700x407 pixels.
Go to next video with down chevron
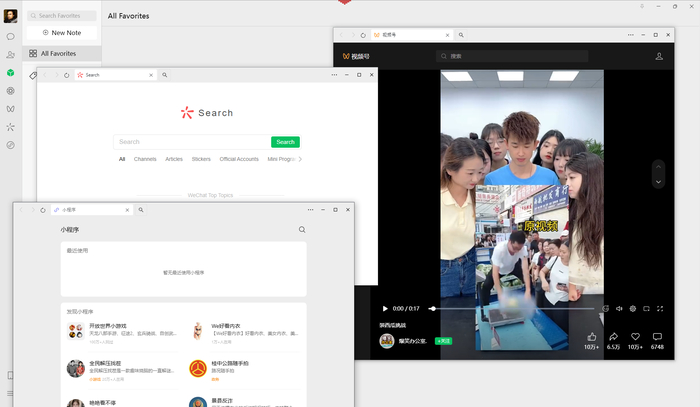[x=657, y=182]
